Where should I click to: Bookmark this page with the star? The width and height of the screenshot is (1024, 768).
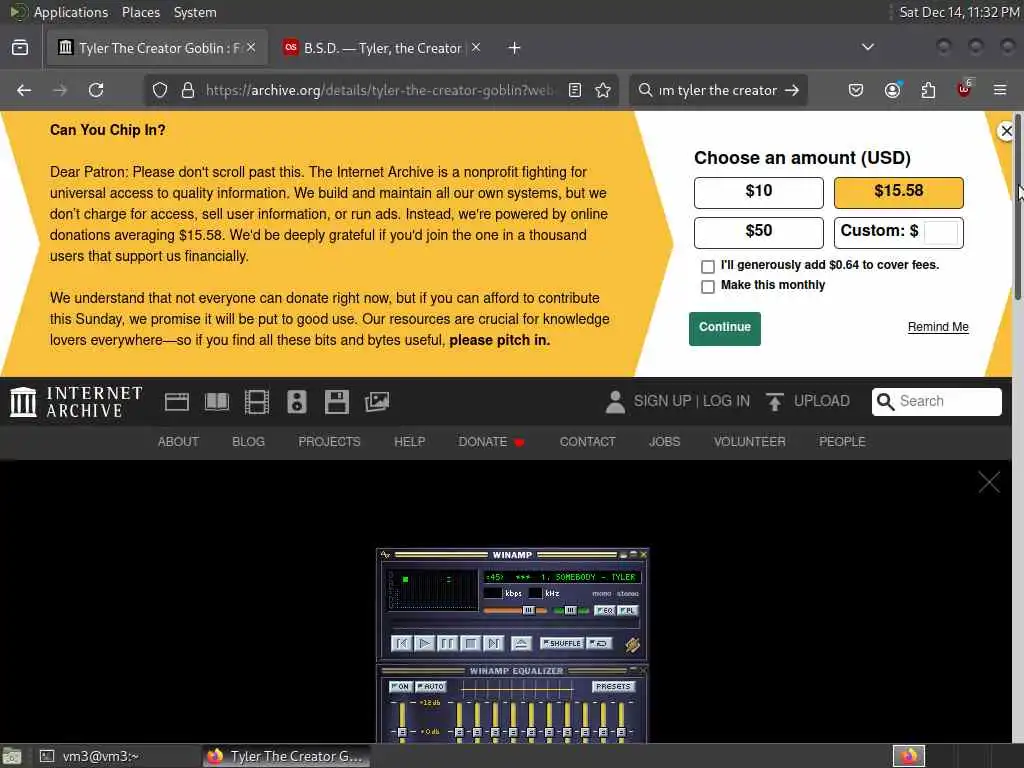[603, 90]
